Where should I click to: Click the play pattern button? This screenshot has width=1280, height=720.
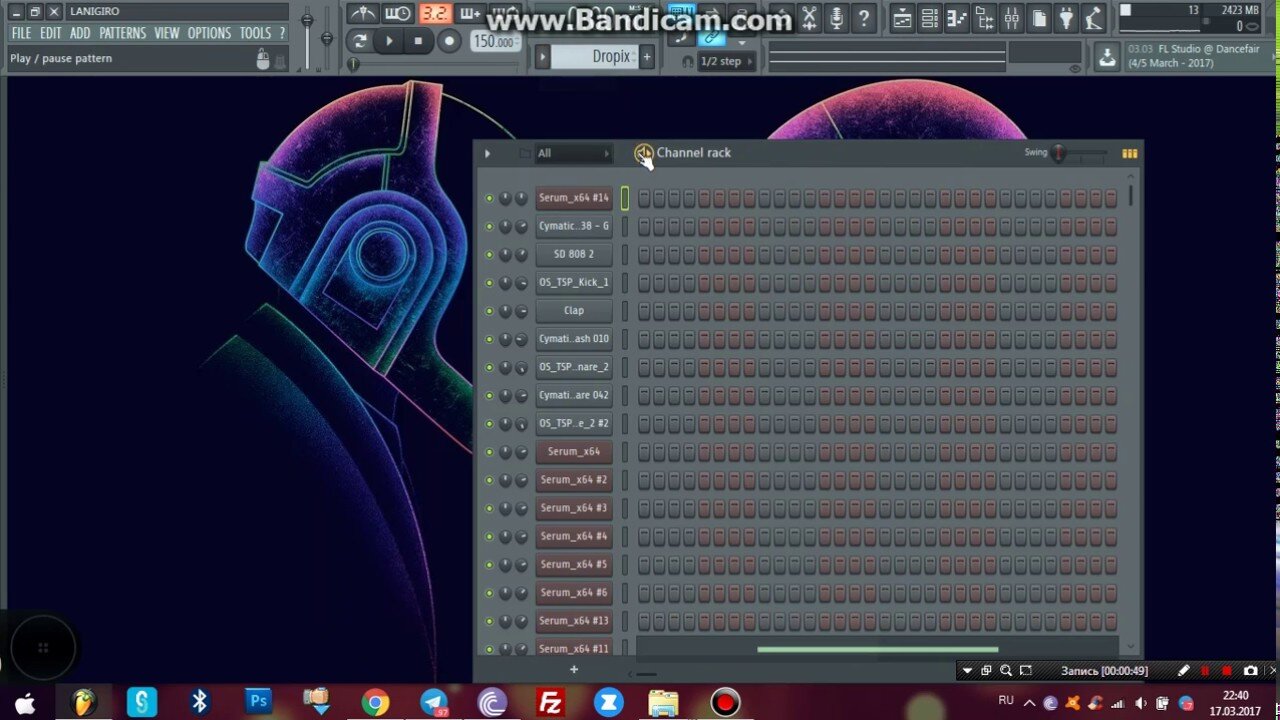(x=389, y=41)
